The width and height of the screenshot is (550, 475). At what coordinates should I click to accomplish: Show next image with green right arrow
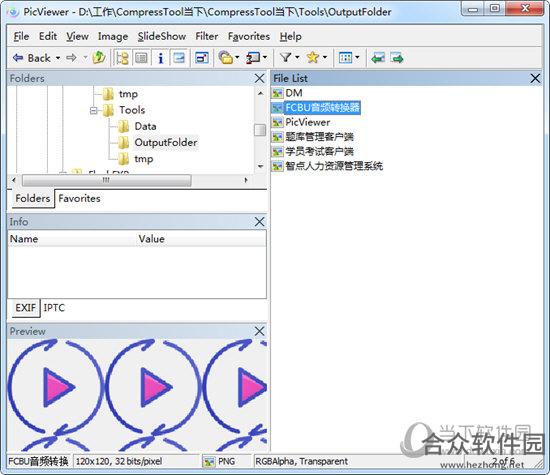pos(397,58)
